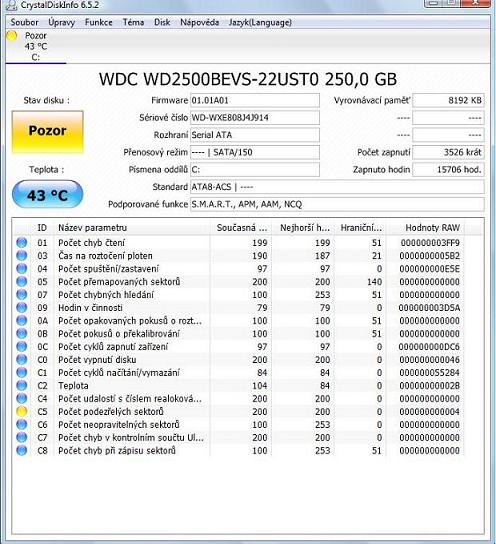Click the status icon for row C2 Teplota
The image size is (496, 544).
tap(22, 385)
